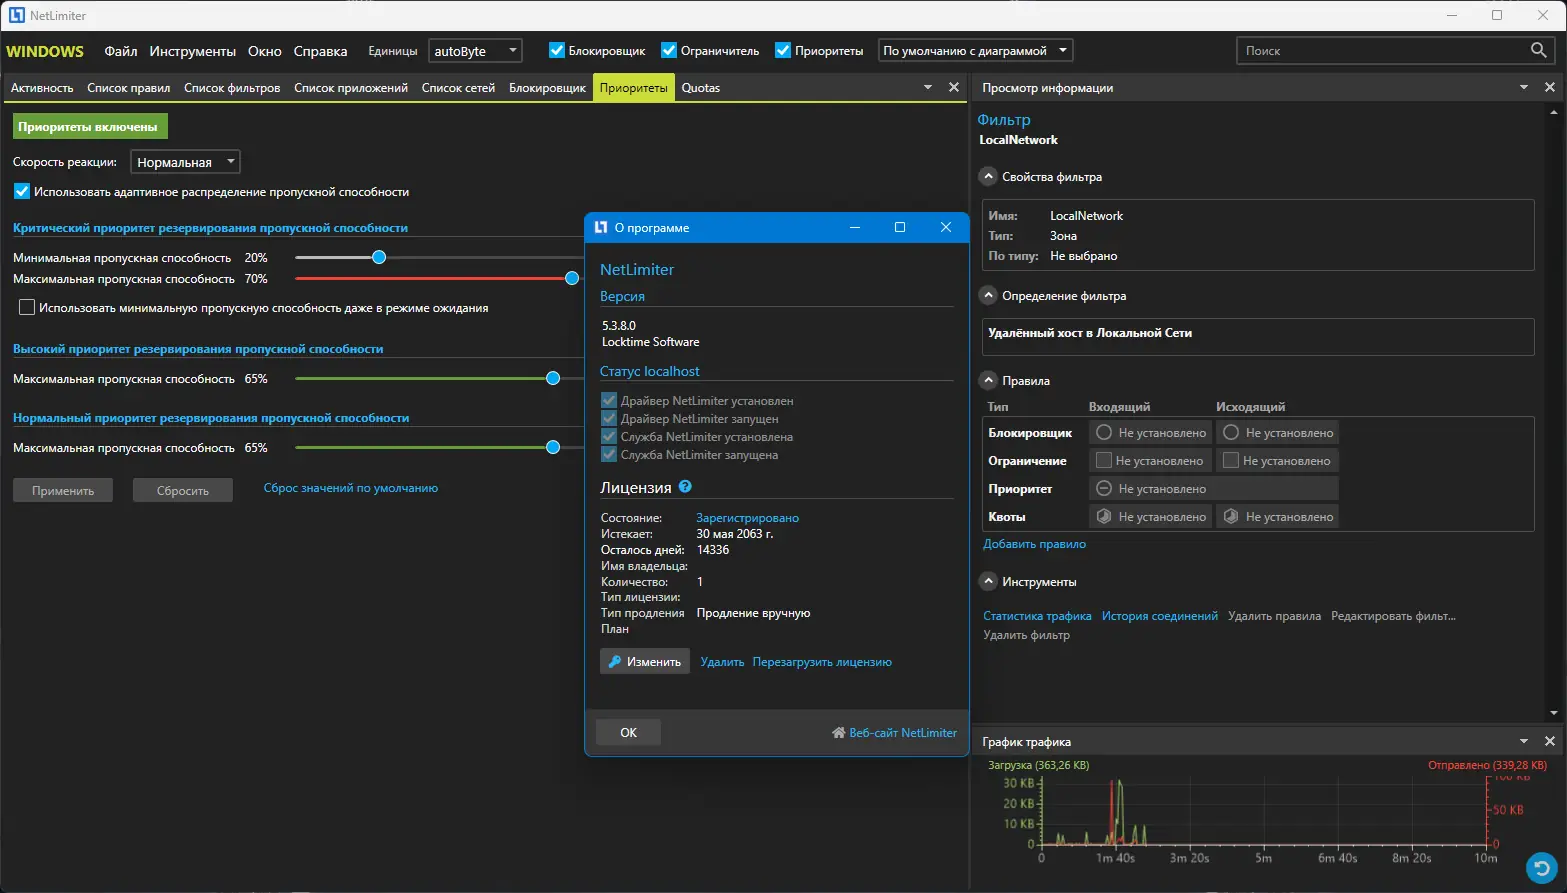Click the Priority rule icon

[x=1104, y=489]
